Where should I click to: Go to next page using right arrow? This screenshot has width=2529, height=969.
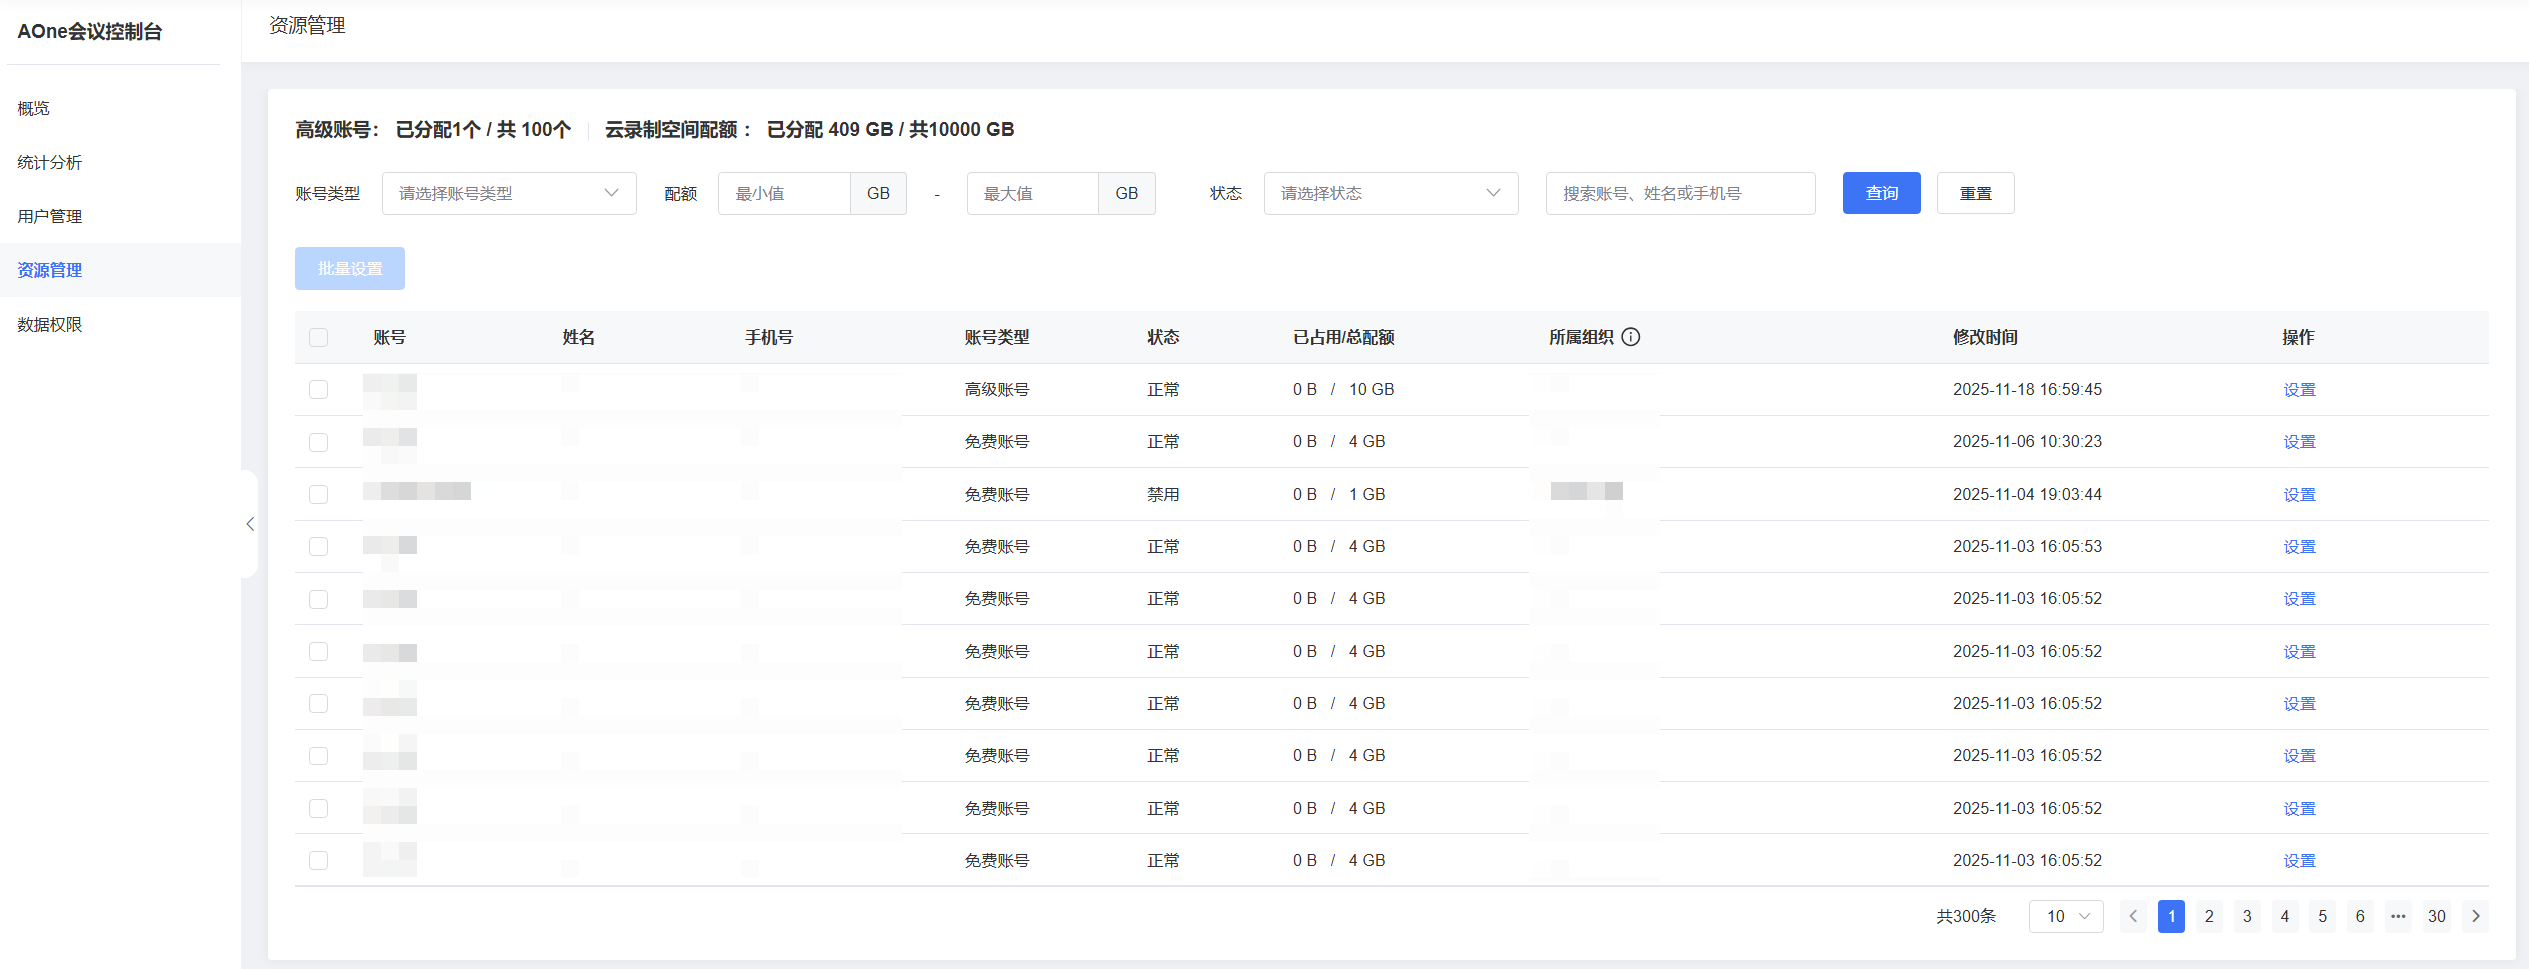click(2476, 916)
